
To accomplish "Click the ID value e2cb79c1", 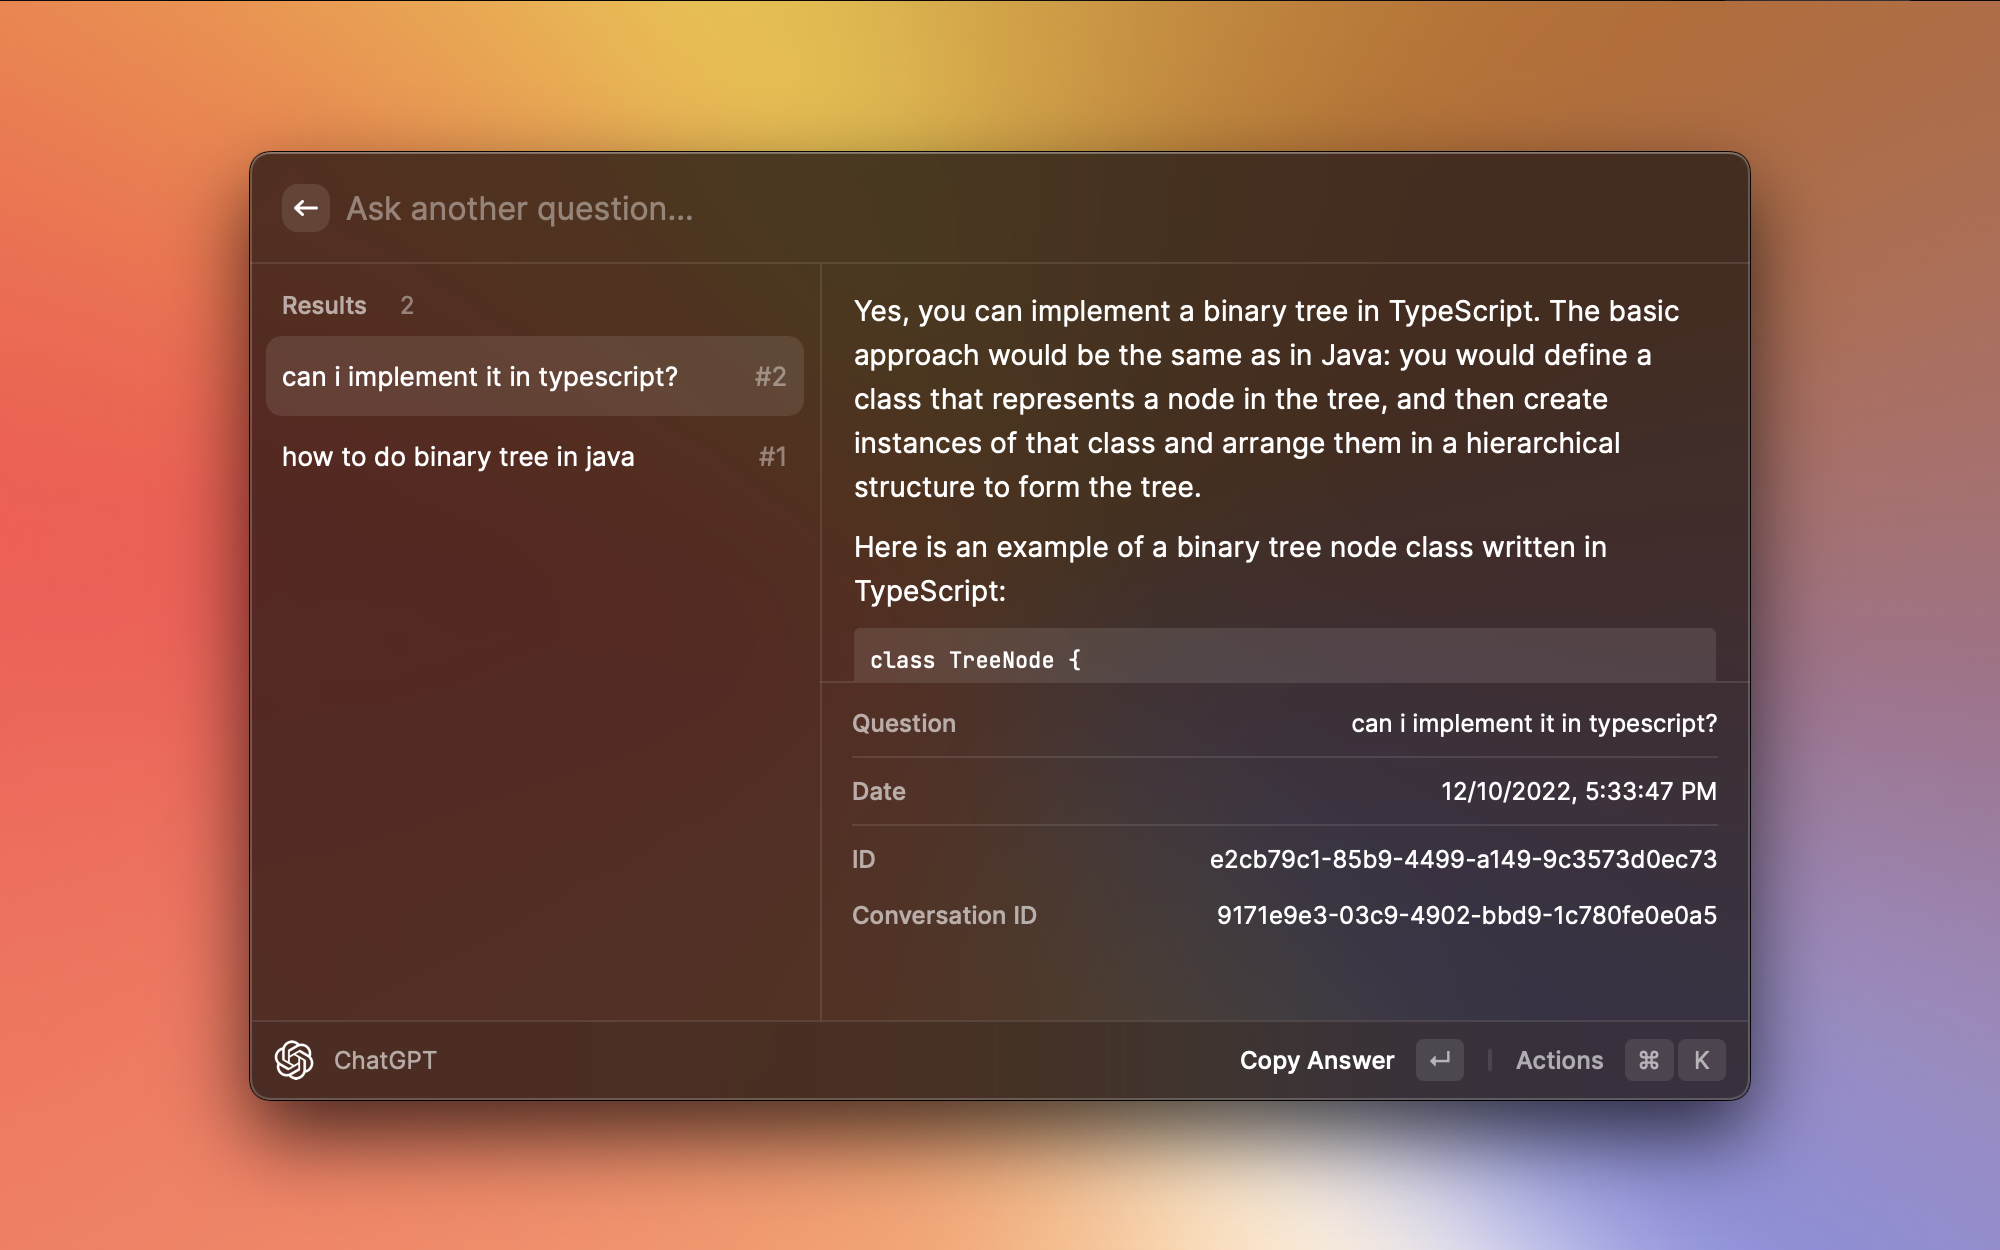I will pos(1462,859).
